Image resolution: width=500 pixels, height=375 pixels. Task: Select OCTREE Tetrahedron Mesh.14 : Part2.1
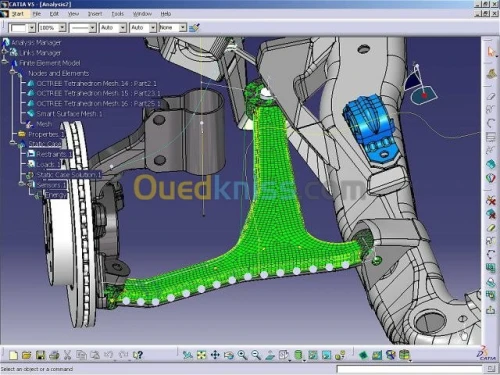click(x=97, y=83)
